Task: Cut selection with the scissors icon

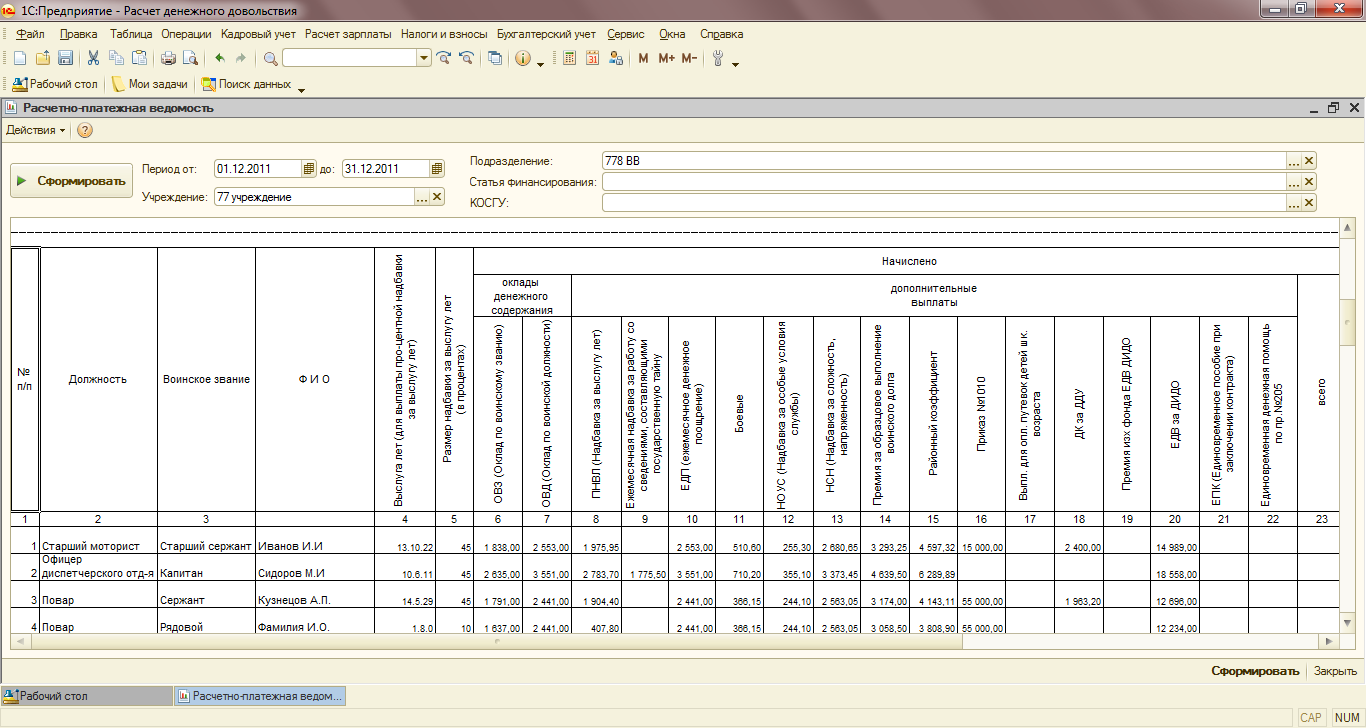Action: 94,59
